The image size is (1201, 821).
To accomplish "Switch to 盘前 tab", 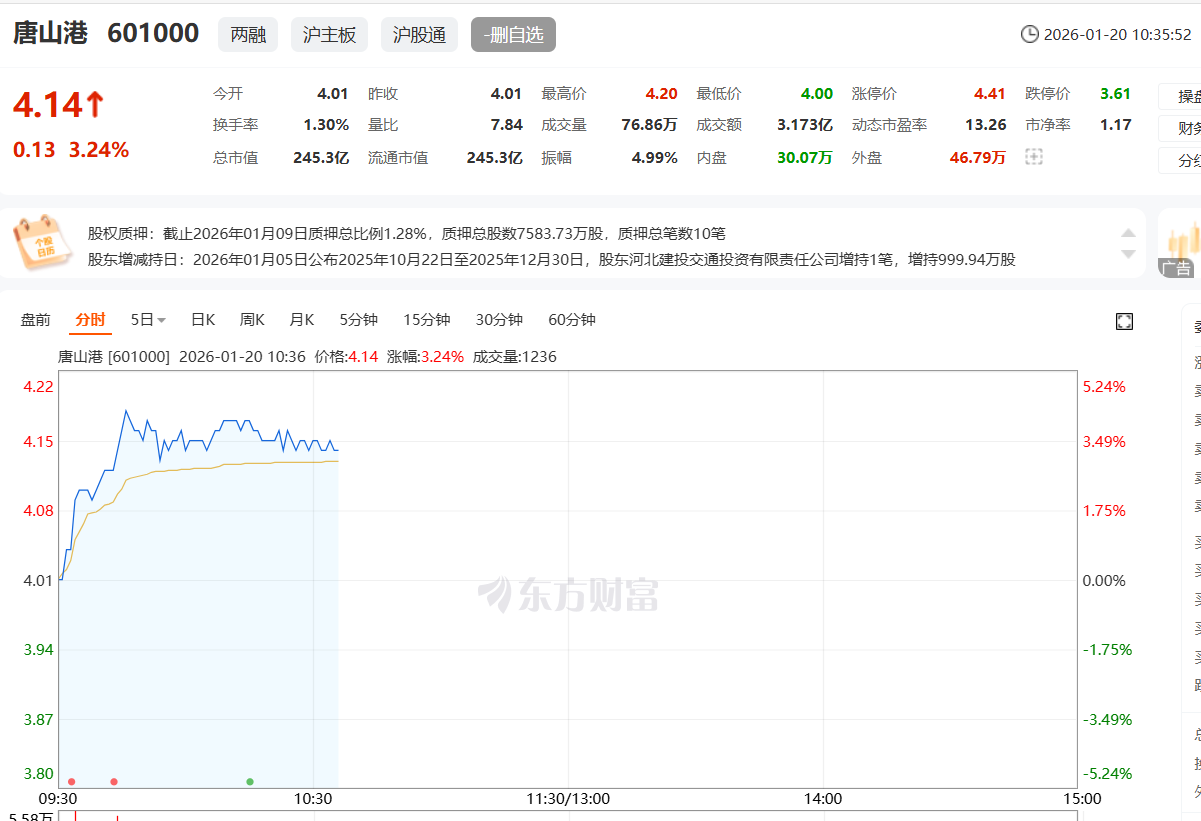I will [x=35, y=320].
